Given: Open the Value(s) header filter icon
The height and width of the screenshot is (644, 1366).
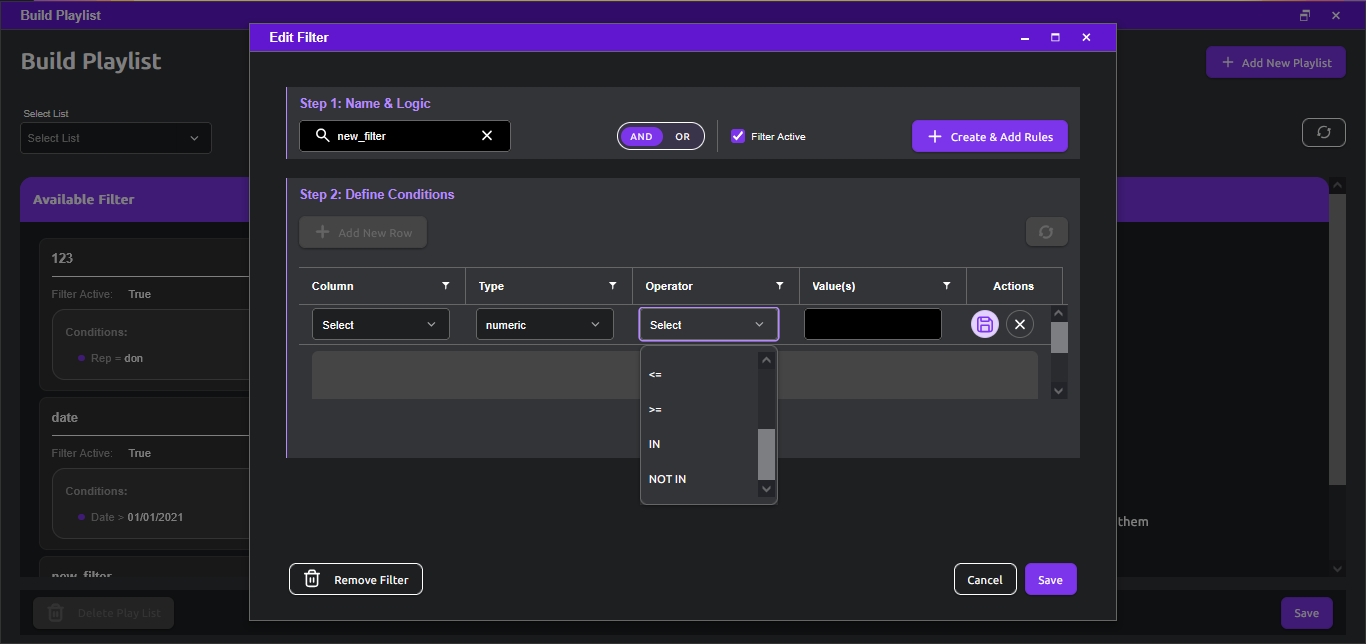Looking at the screenshot, I should coord(947,286).
